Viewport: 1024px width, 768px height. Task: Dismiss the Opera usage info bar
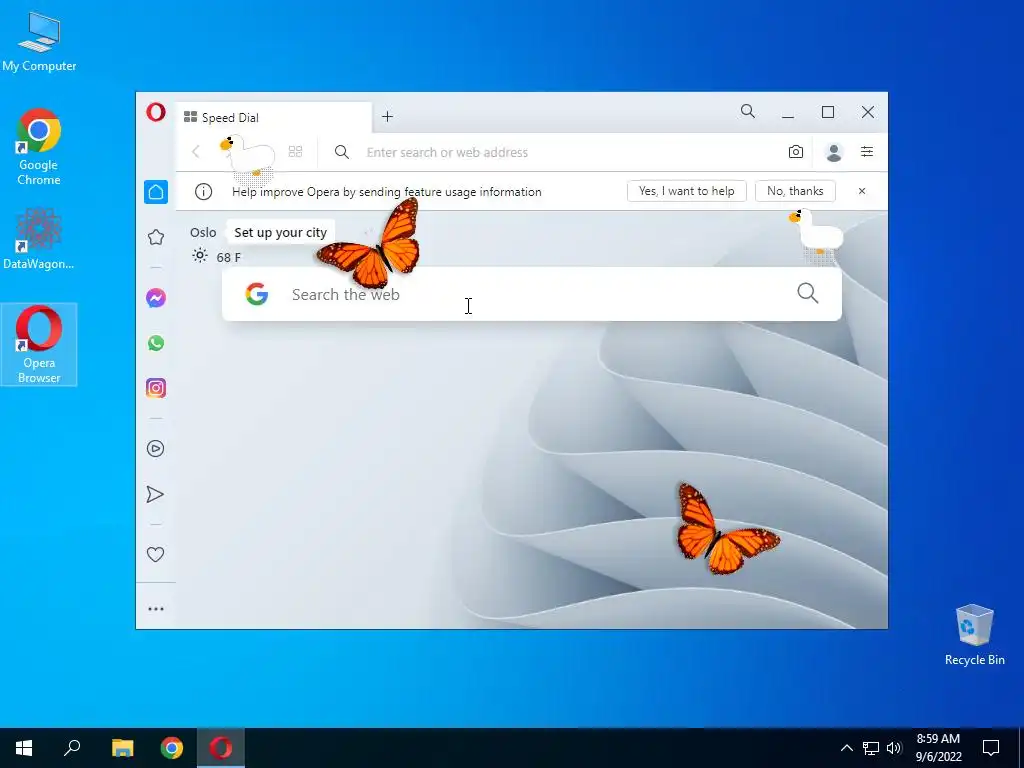click(861, 191)
